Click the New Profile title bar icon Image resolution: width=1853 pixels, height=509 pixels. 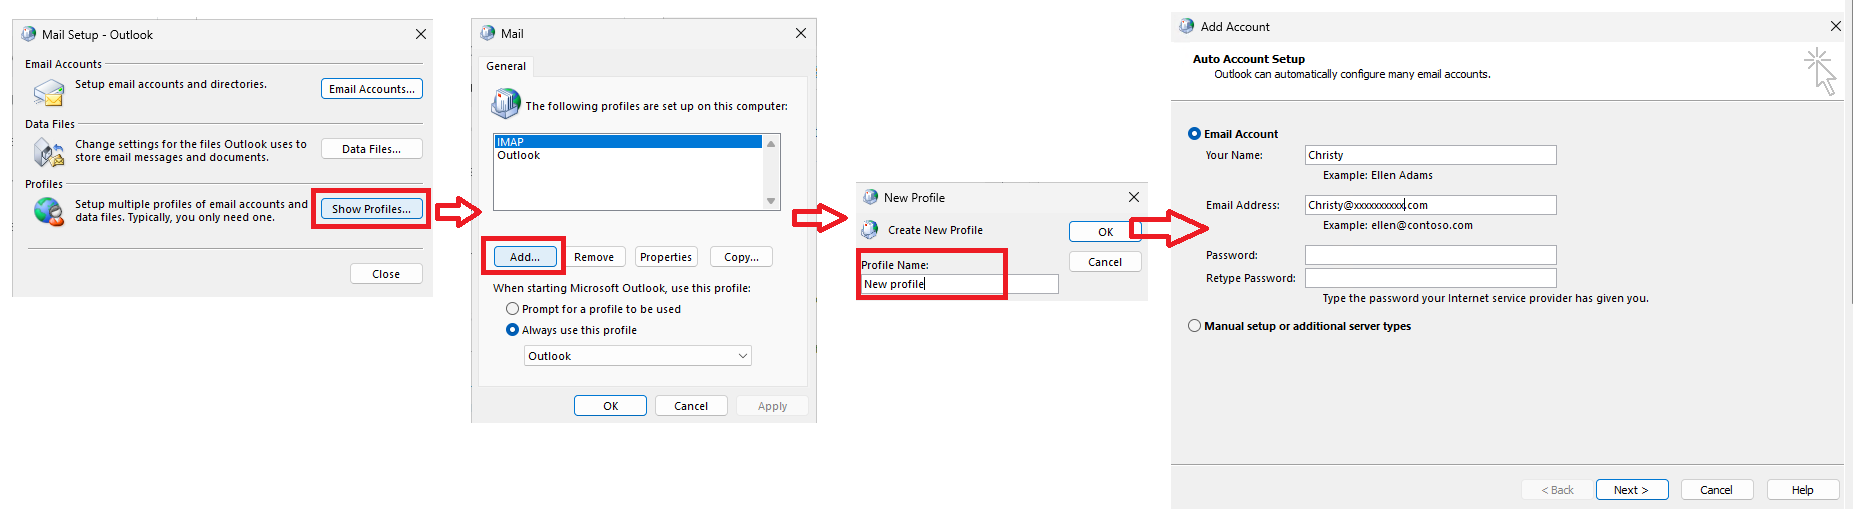(871, 197)
